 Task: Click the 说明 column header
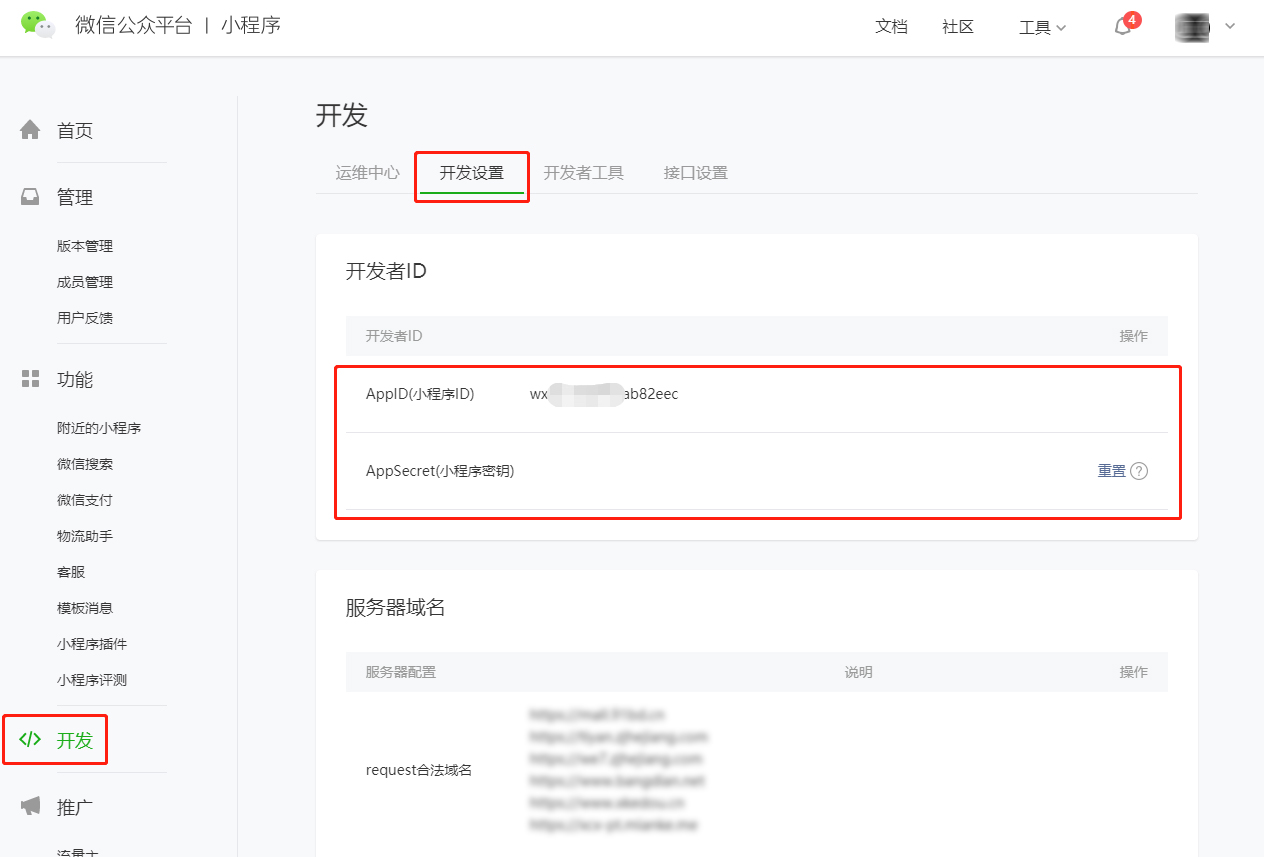pos(859,672)
